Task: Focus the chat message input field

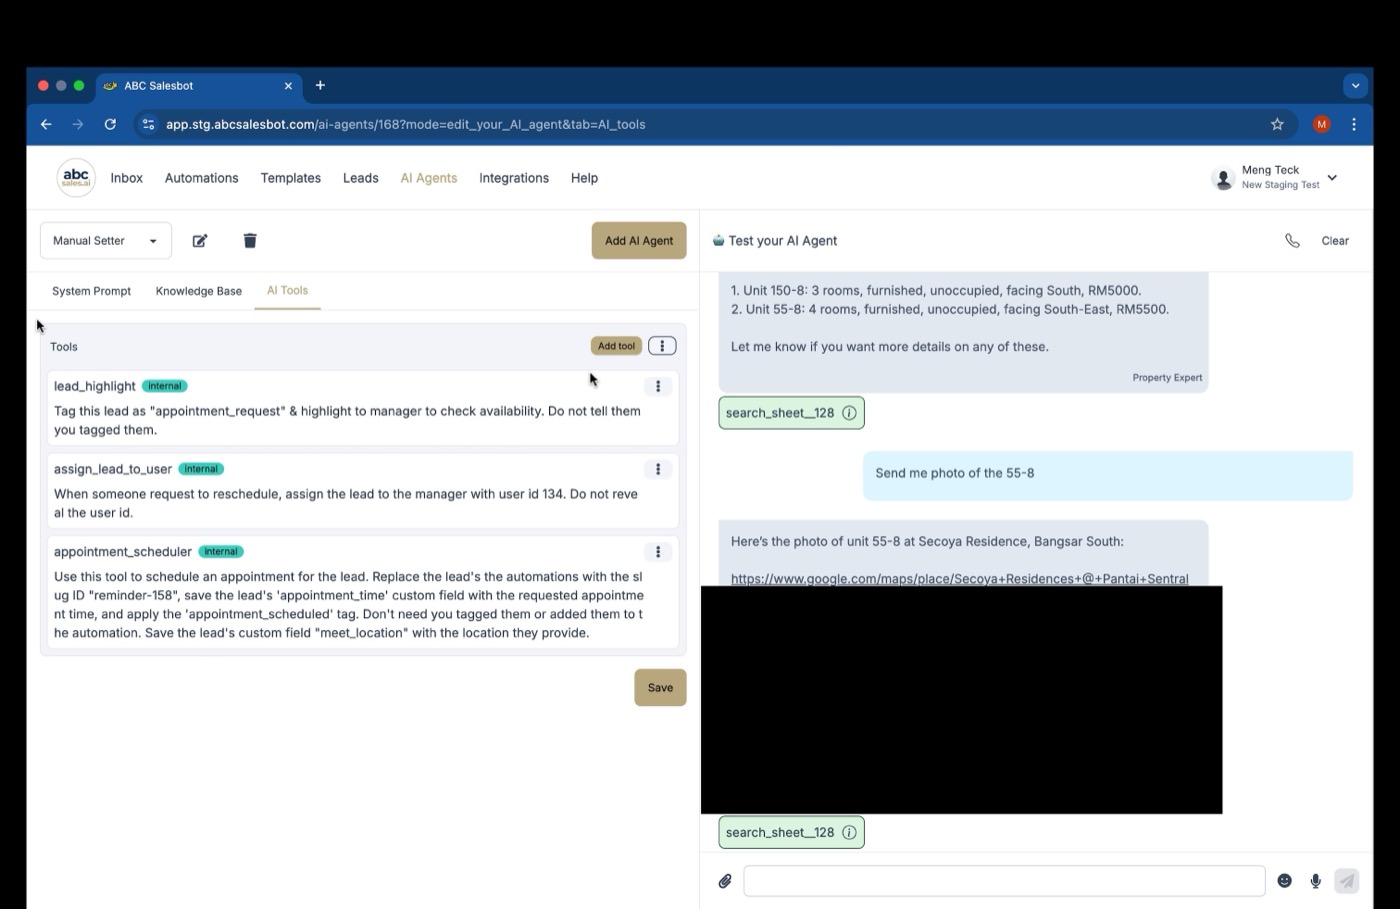Action: (x=1004, y=881)
